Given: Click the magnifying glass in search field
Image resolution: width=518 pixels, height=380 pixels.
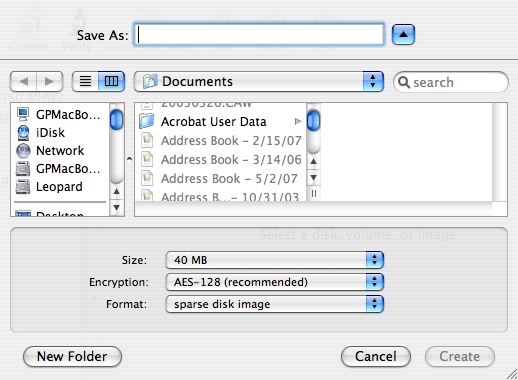Looking at the screenshot, I should (404, 82).
